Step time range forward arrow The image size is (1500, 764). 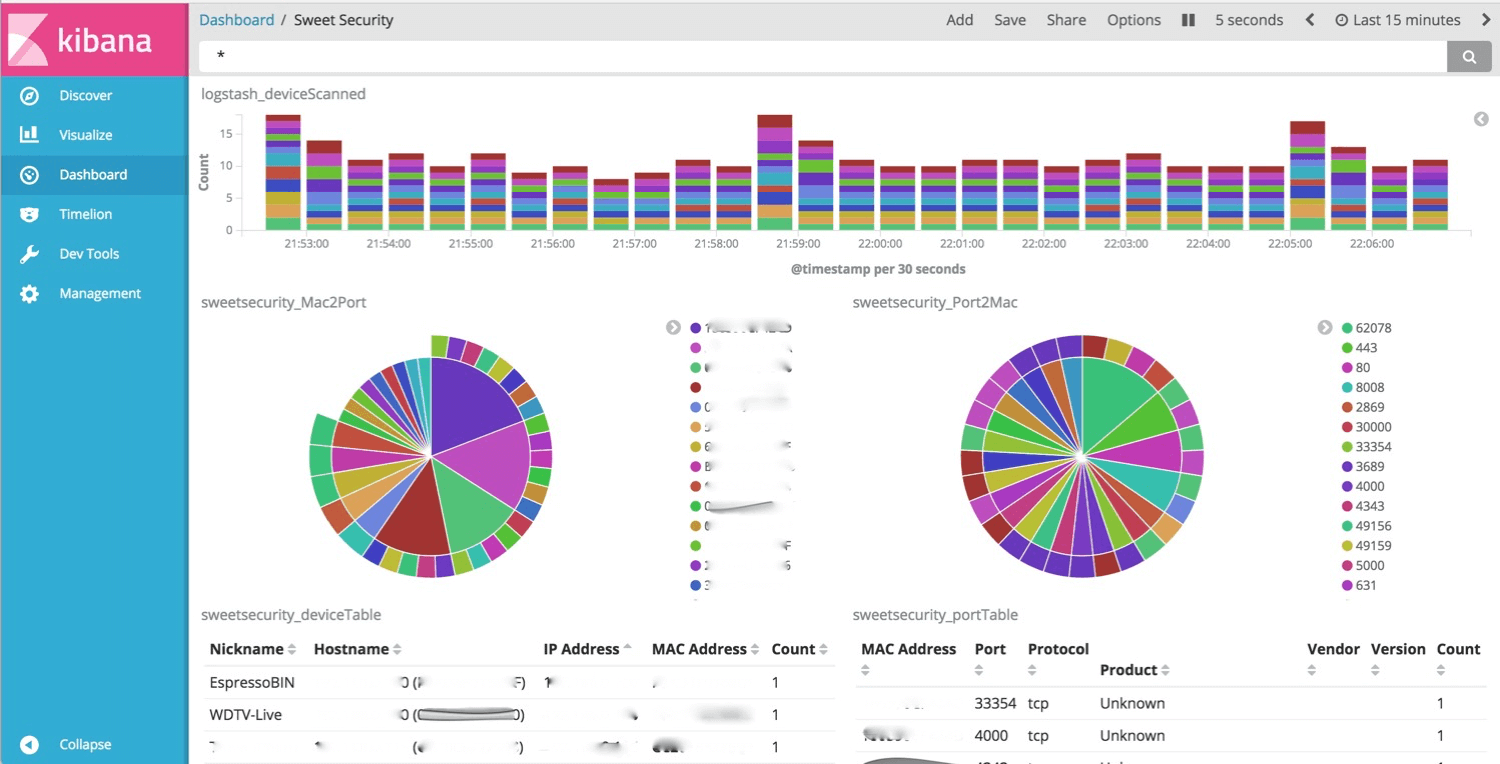click(x=1486, y=20)
